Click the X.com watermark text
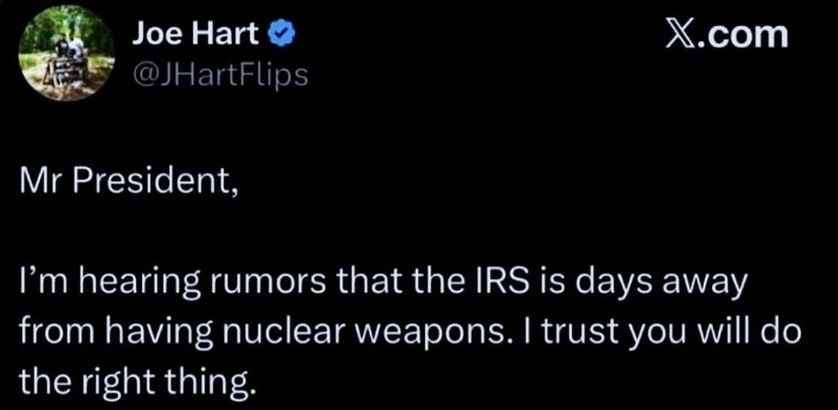The height and width of the screenshot is (410, 838). click(x=726, y=35)
